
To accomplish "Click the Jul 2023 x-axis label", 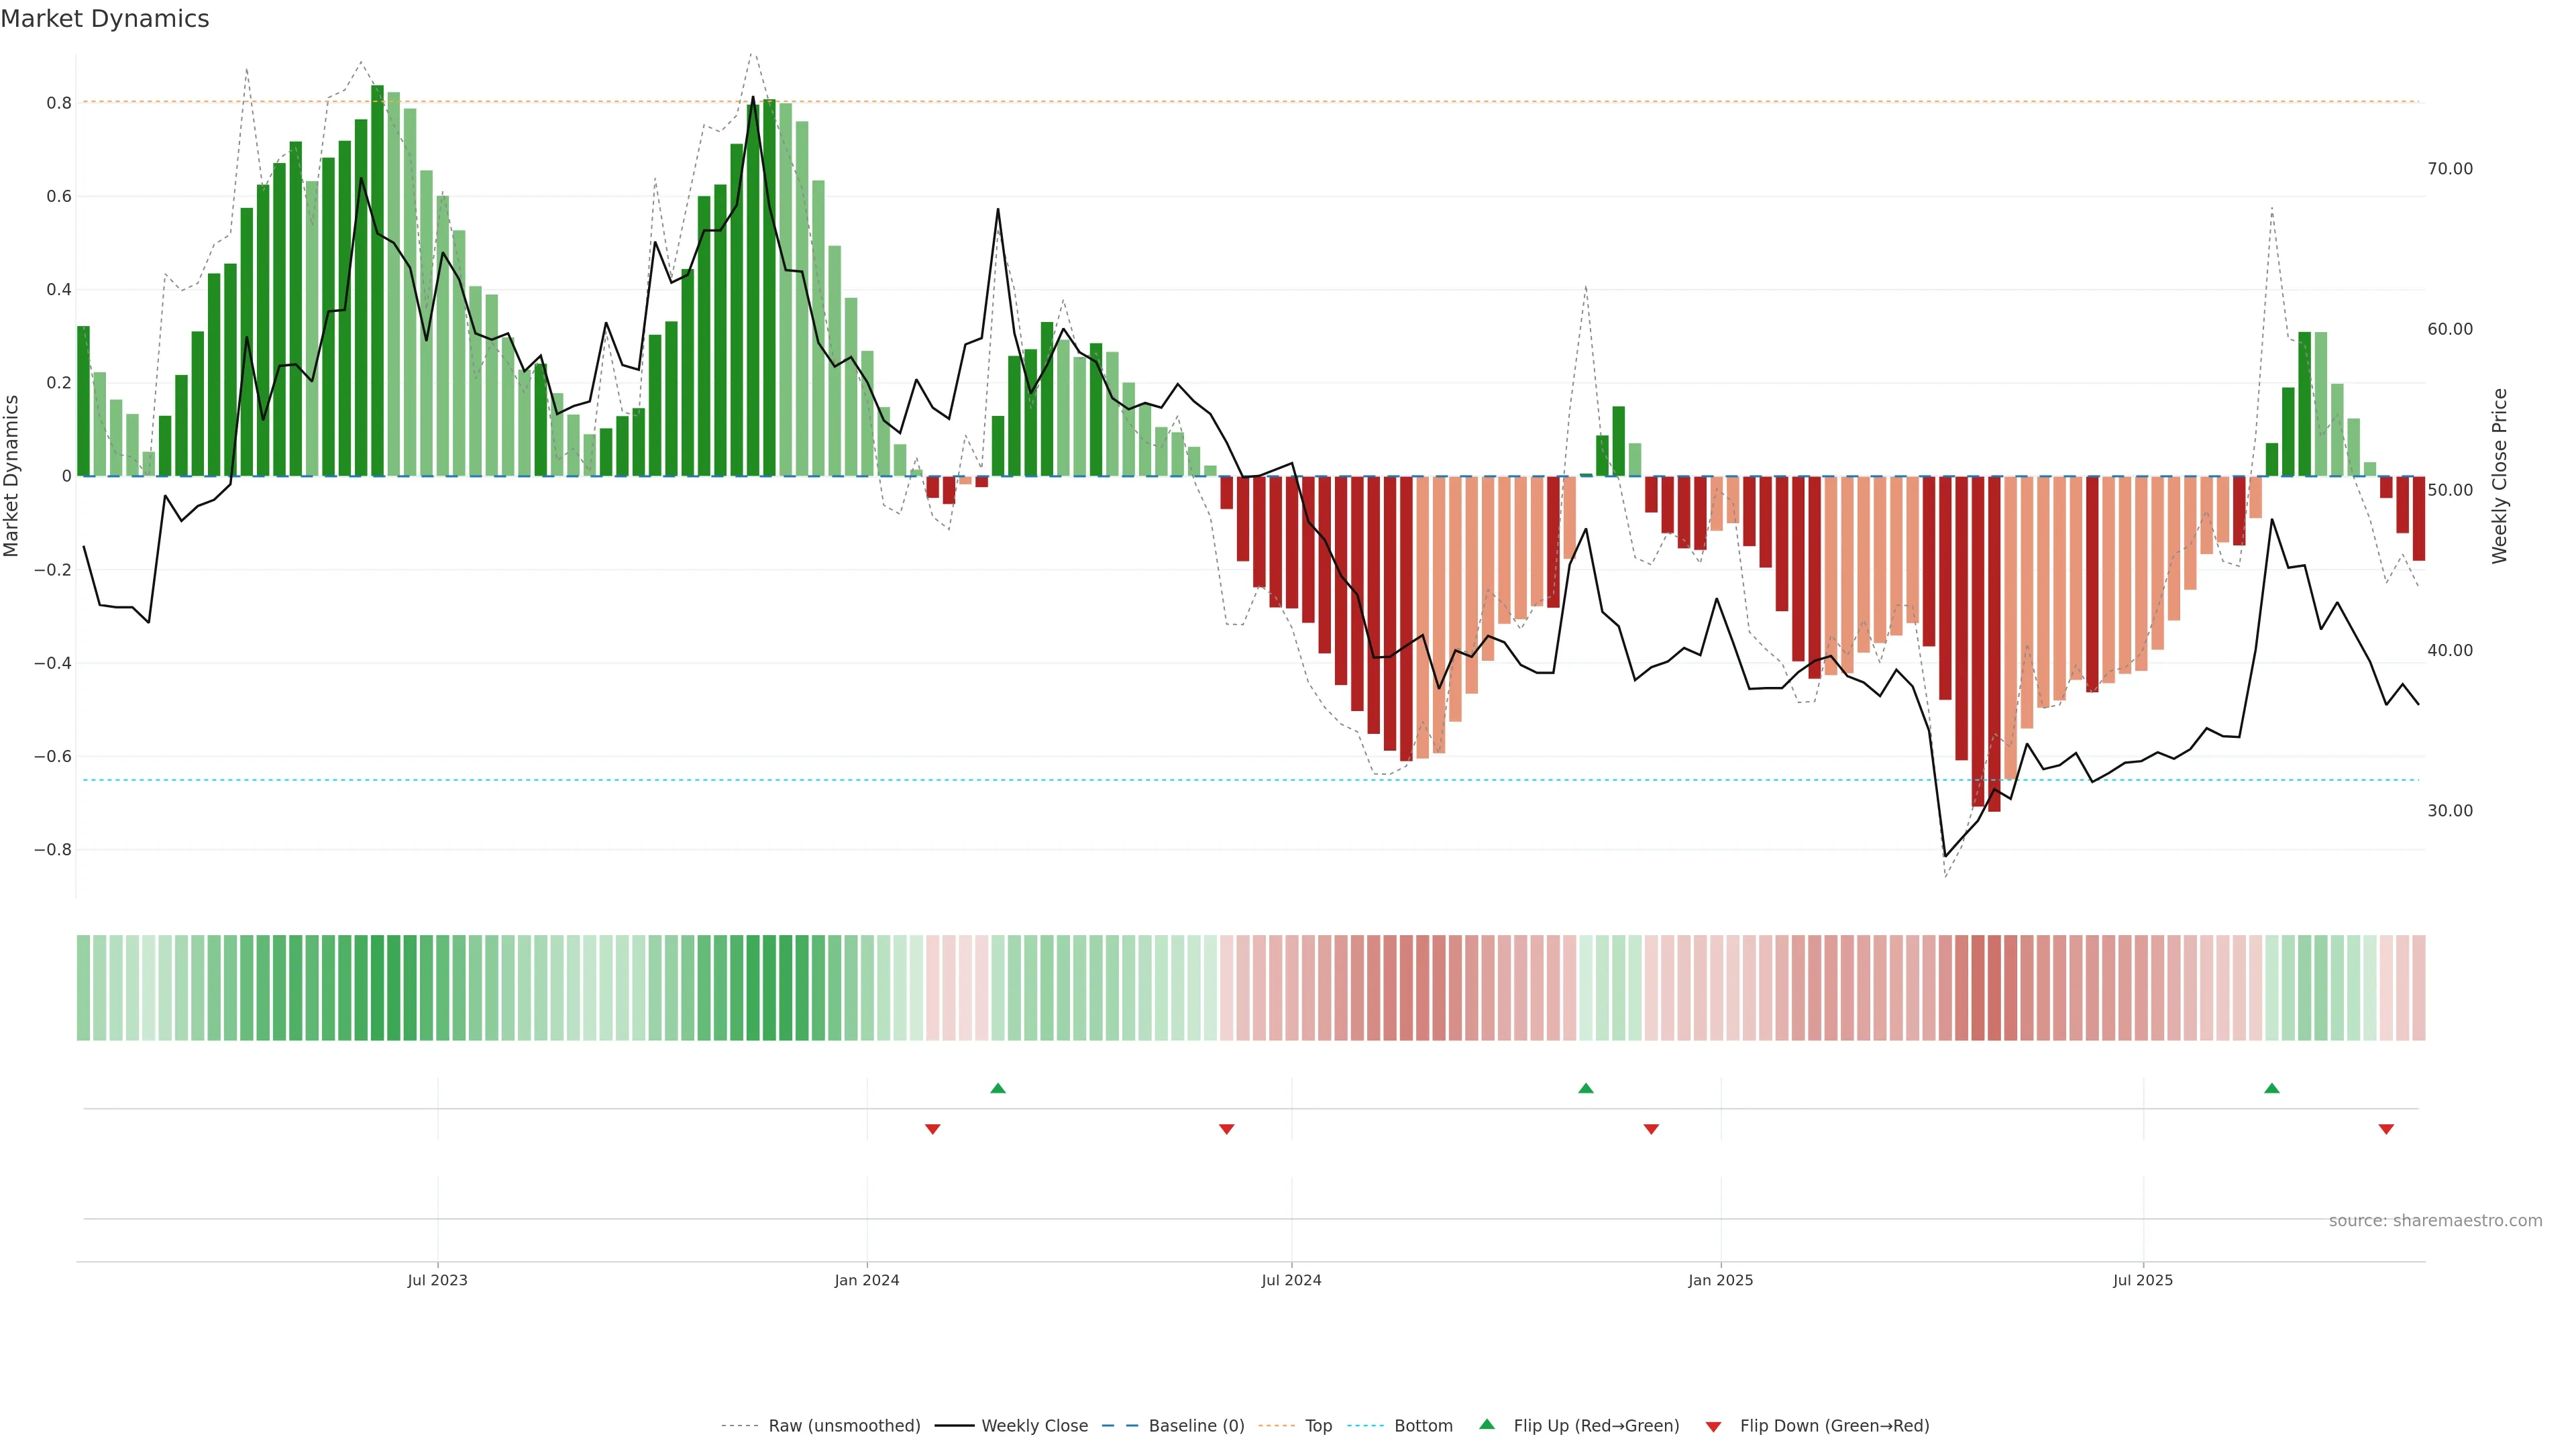I will click(x=437, y=1280).
